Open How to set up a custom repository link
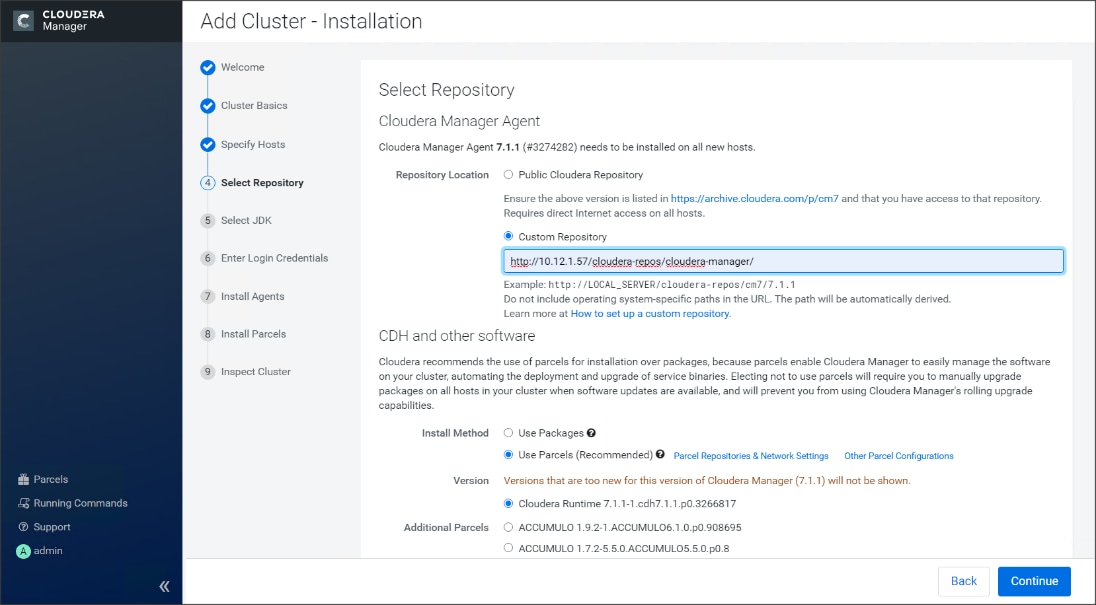 [x=649, y=314]
